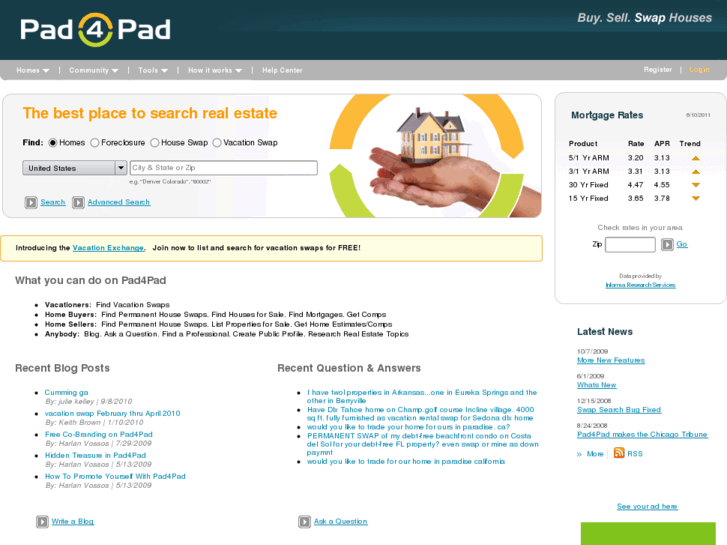727x545 pixels.
Task: Expand the How it works menu
Action: coord(215,71)
